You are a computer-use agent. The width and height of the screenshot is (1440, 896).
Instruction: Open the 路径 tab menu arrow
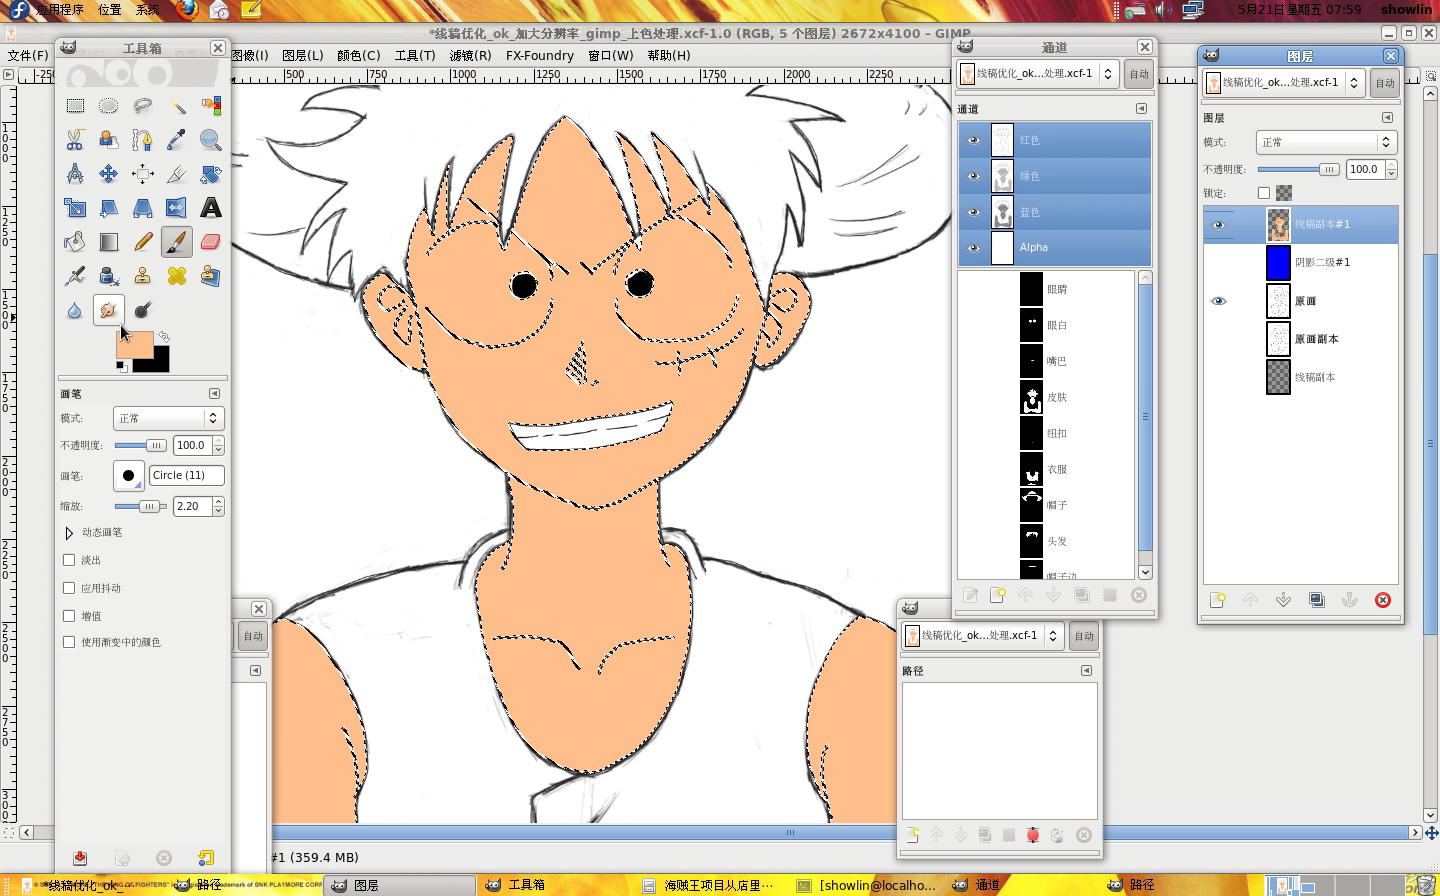(1086, 670)
